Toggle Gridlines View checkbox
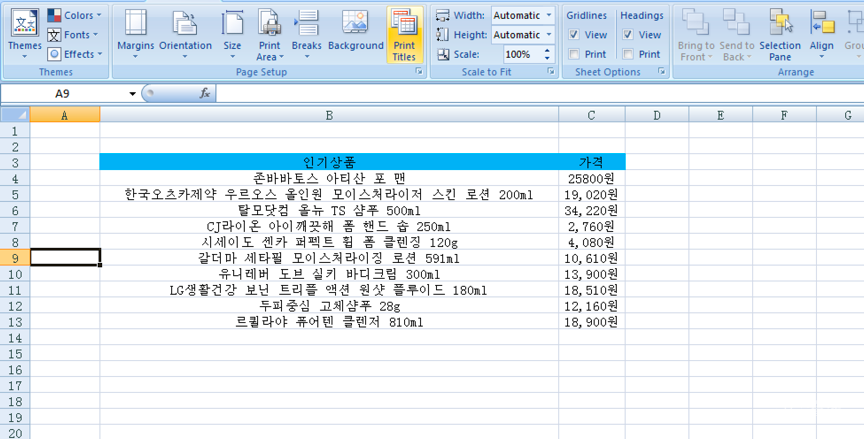The width and height of the screenshot is (864, 439). coord(574,35)
